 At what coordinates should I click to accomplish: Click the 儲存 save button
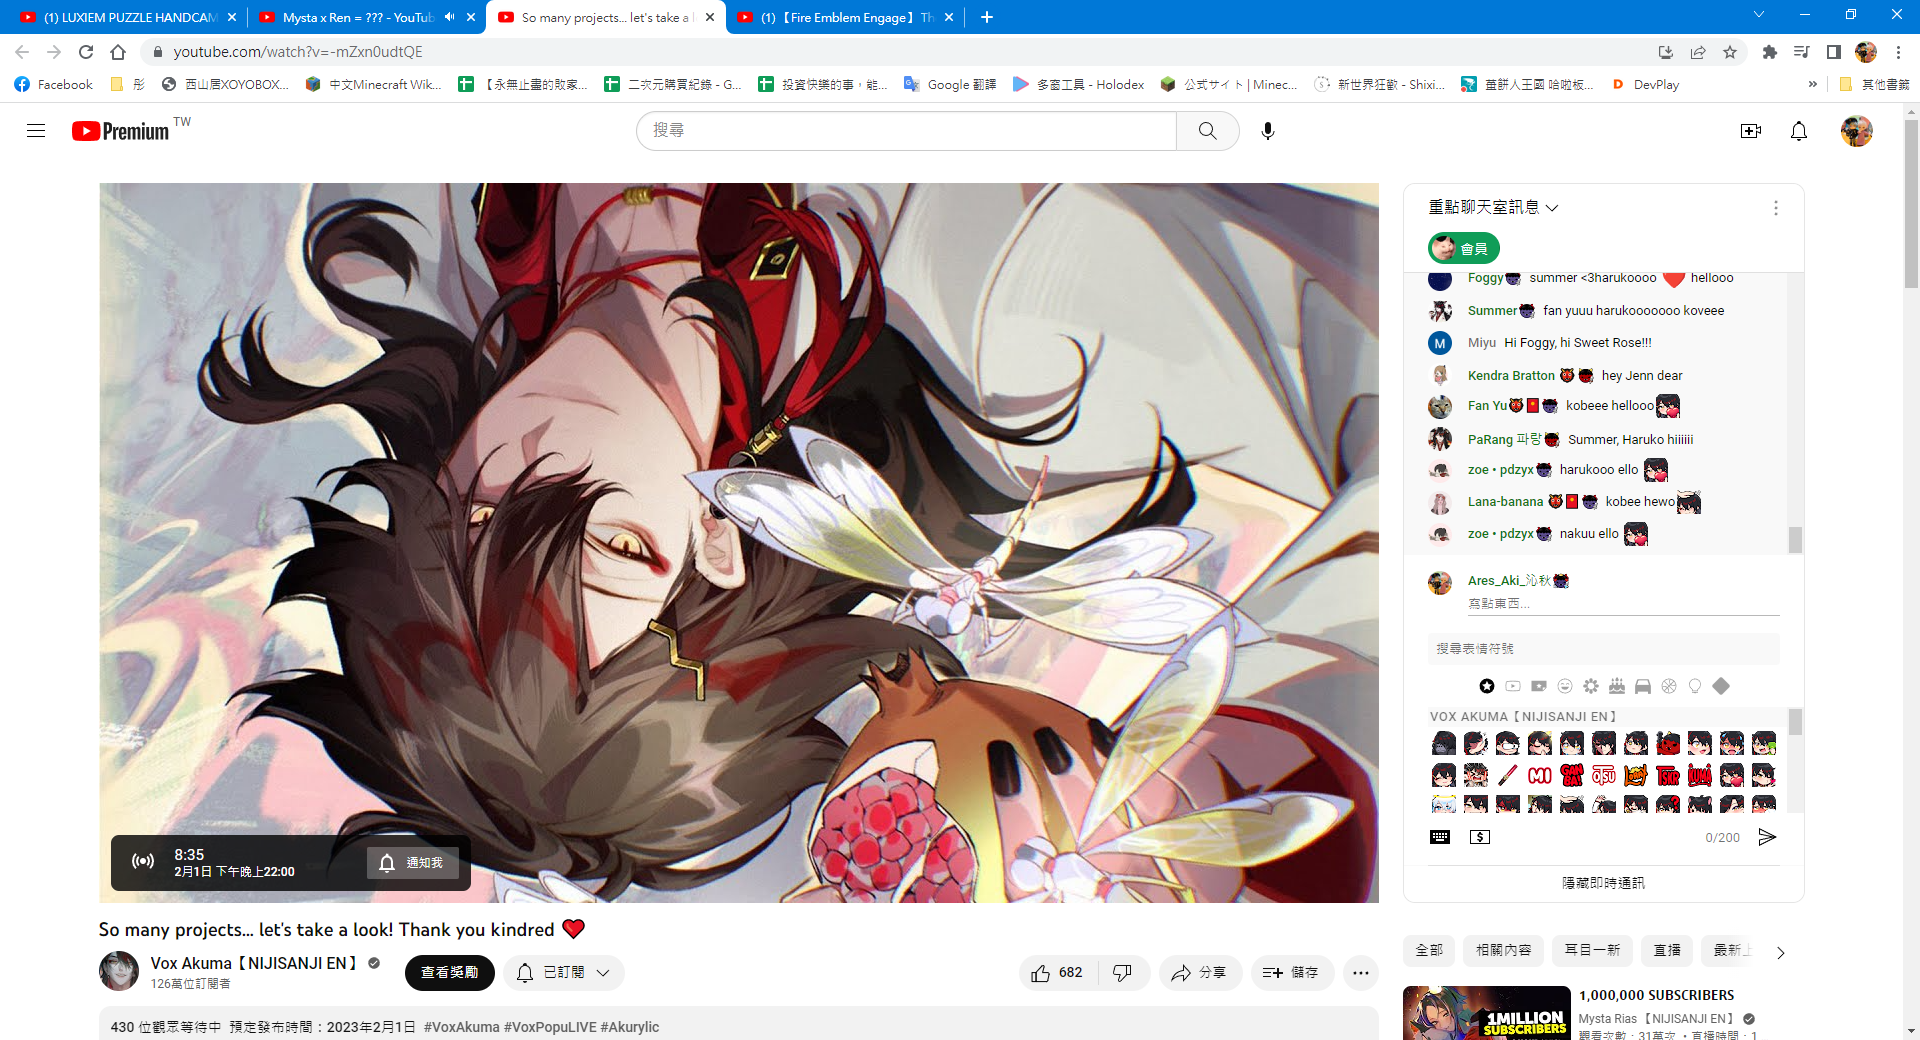click(1292, 973)
